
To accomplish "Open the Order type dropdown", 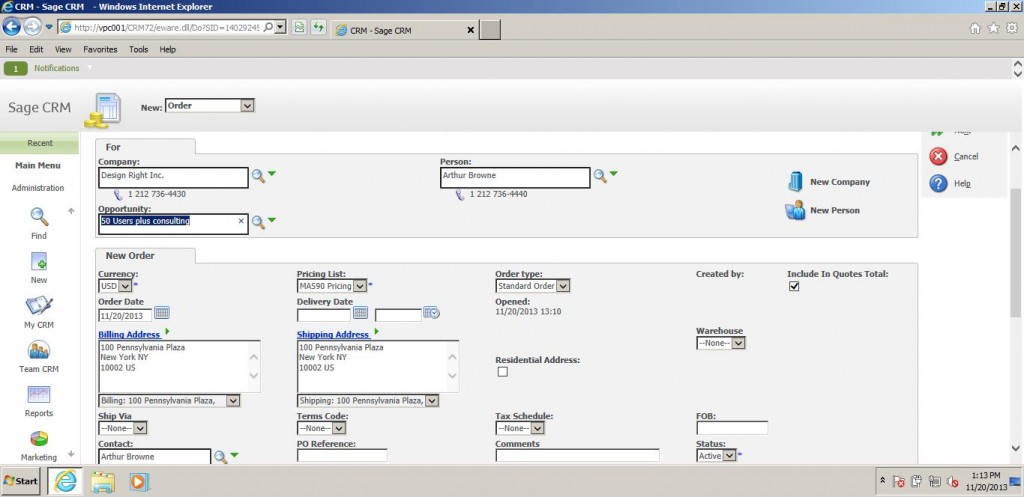I will click(532, 286).
